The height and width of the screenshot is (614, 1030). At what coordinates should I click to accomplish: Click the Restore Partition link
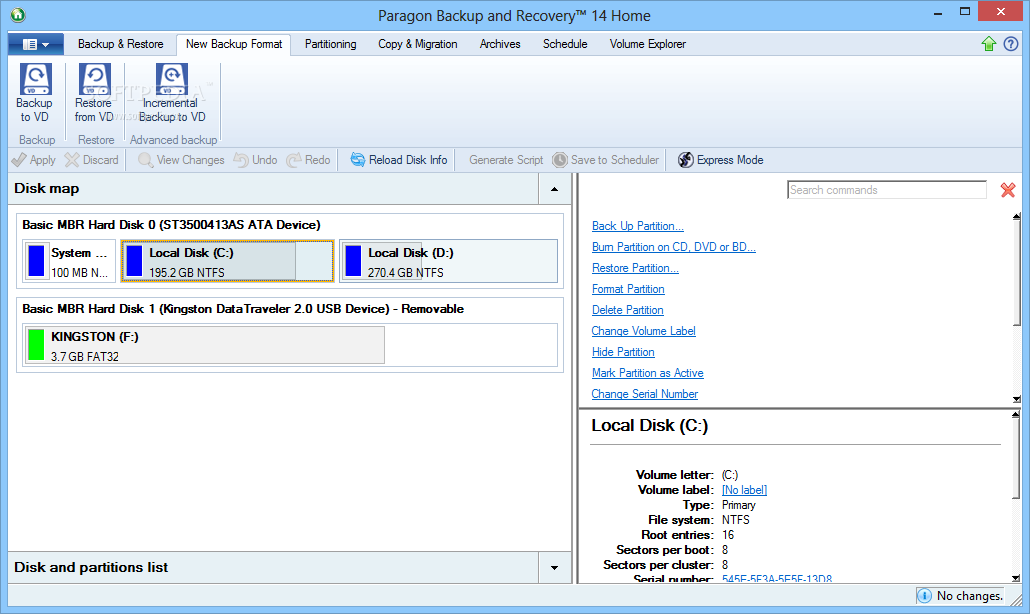coord(635,268)
